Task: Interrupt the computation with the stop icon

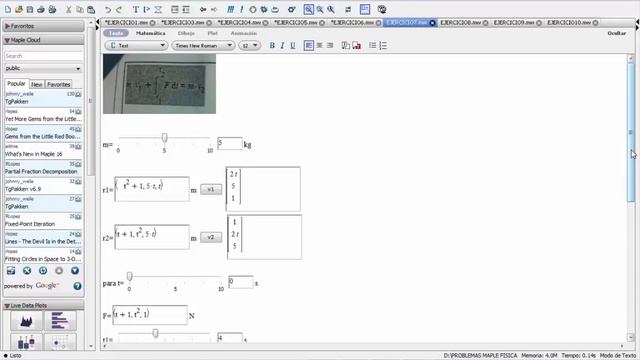Action: (x=253, y=9)
